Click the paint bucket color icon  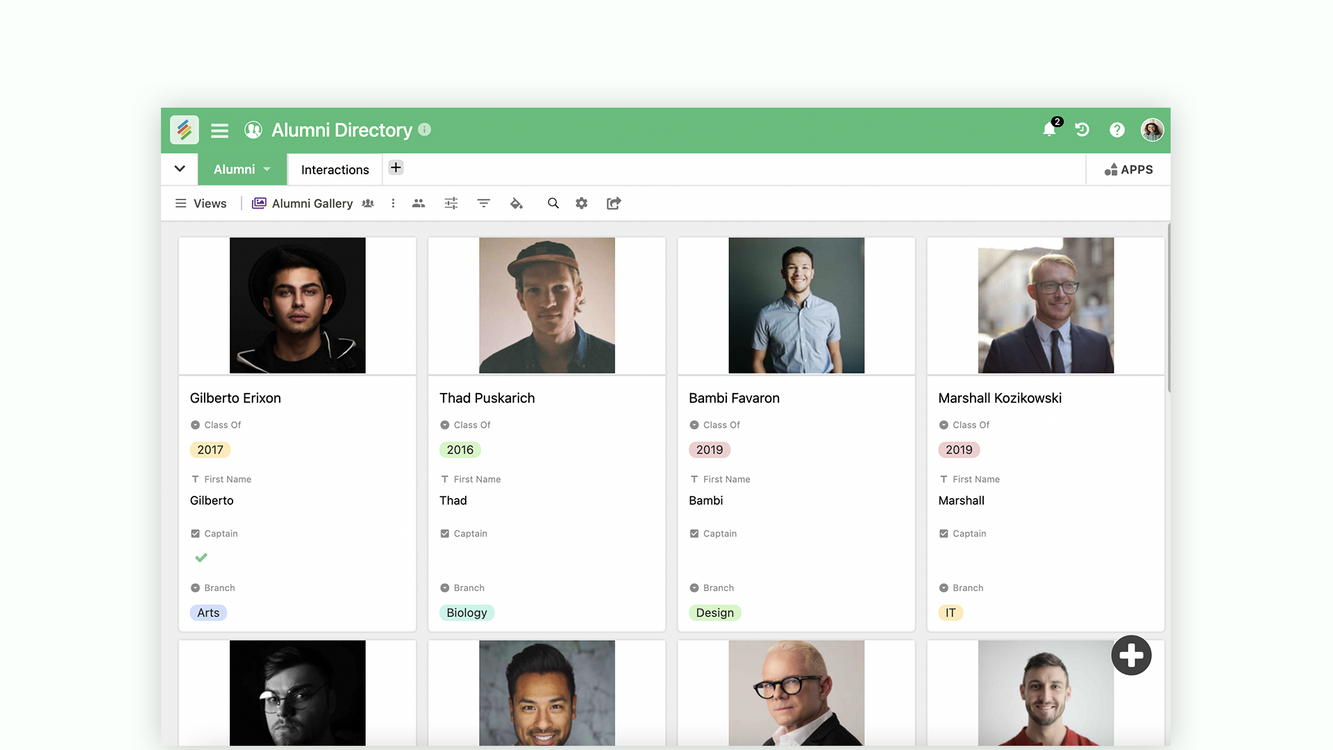pyautogui.click(x=516, y=203)
